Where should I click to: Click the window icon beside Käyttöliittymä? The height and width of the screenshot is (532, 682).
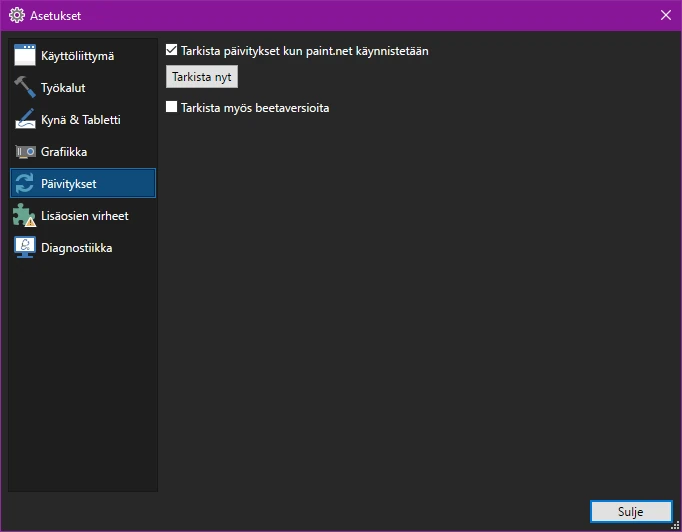click(x=25, y=56)
